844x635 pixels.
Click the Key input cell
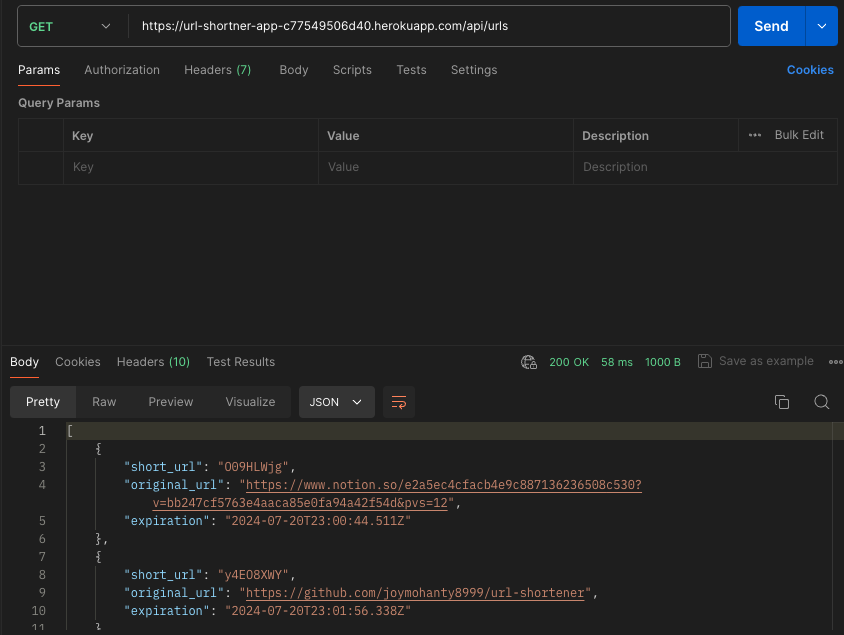(191, 167)
